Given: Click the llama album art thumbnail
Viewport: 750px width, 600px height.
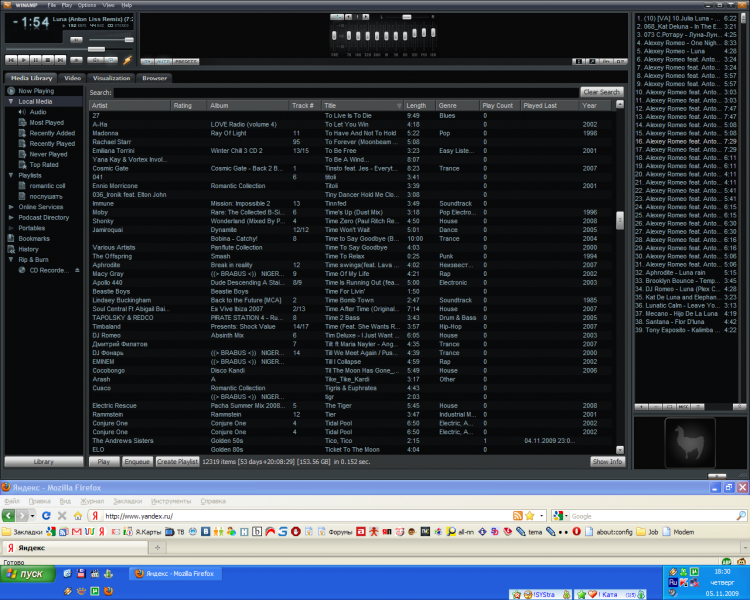Looking at the screenshot, I should (690, 443).
